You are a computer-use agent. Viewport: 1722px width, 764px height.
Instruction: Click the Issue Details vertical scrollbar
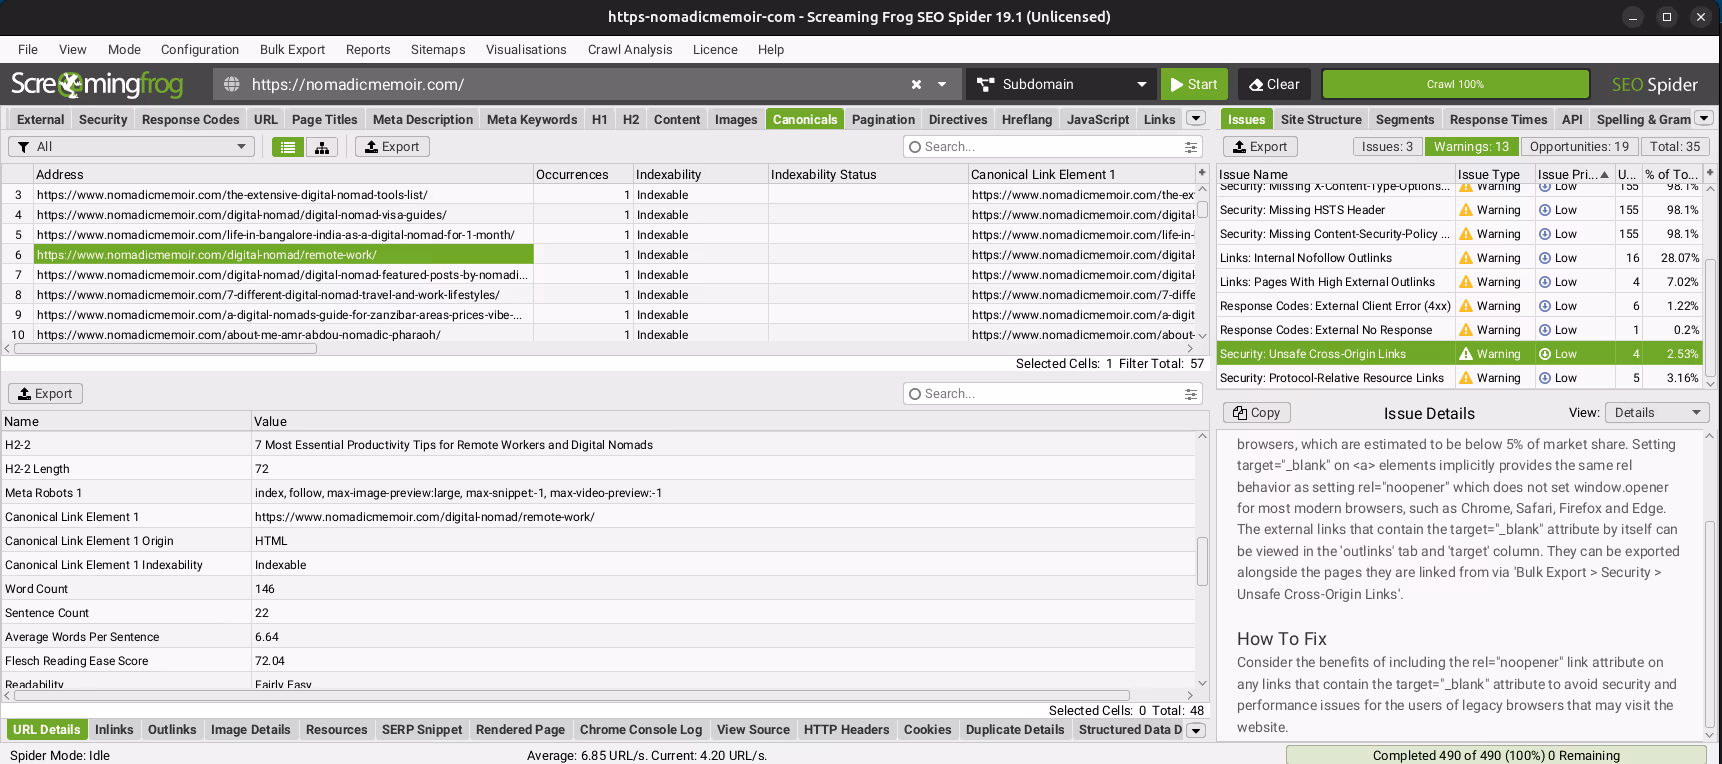1710,625
